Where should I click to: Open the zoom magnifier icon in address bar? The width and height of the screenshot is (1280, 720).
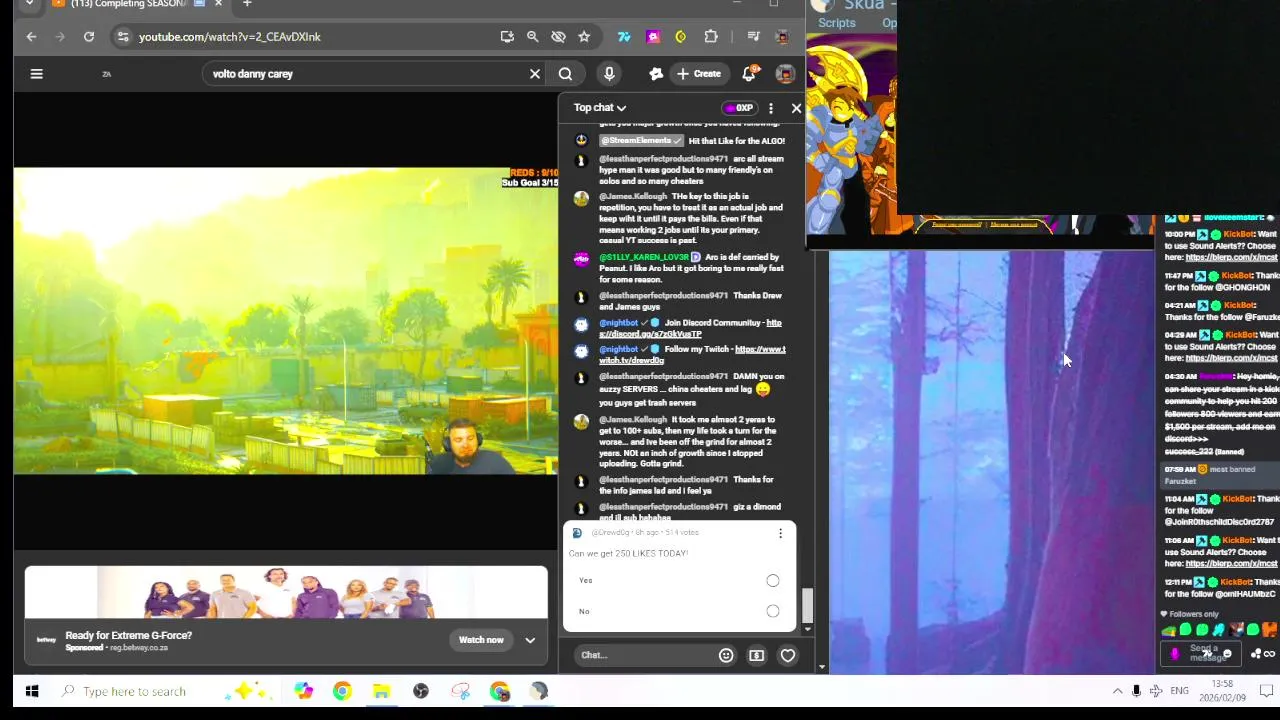(x=532, y=37)
